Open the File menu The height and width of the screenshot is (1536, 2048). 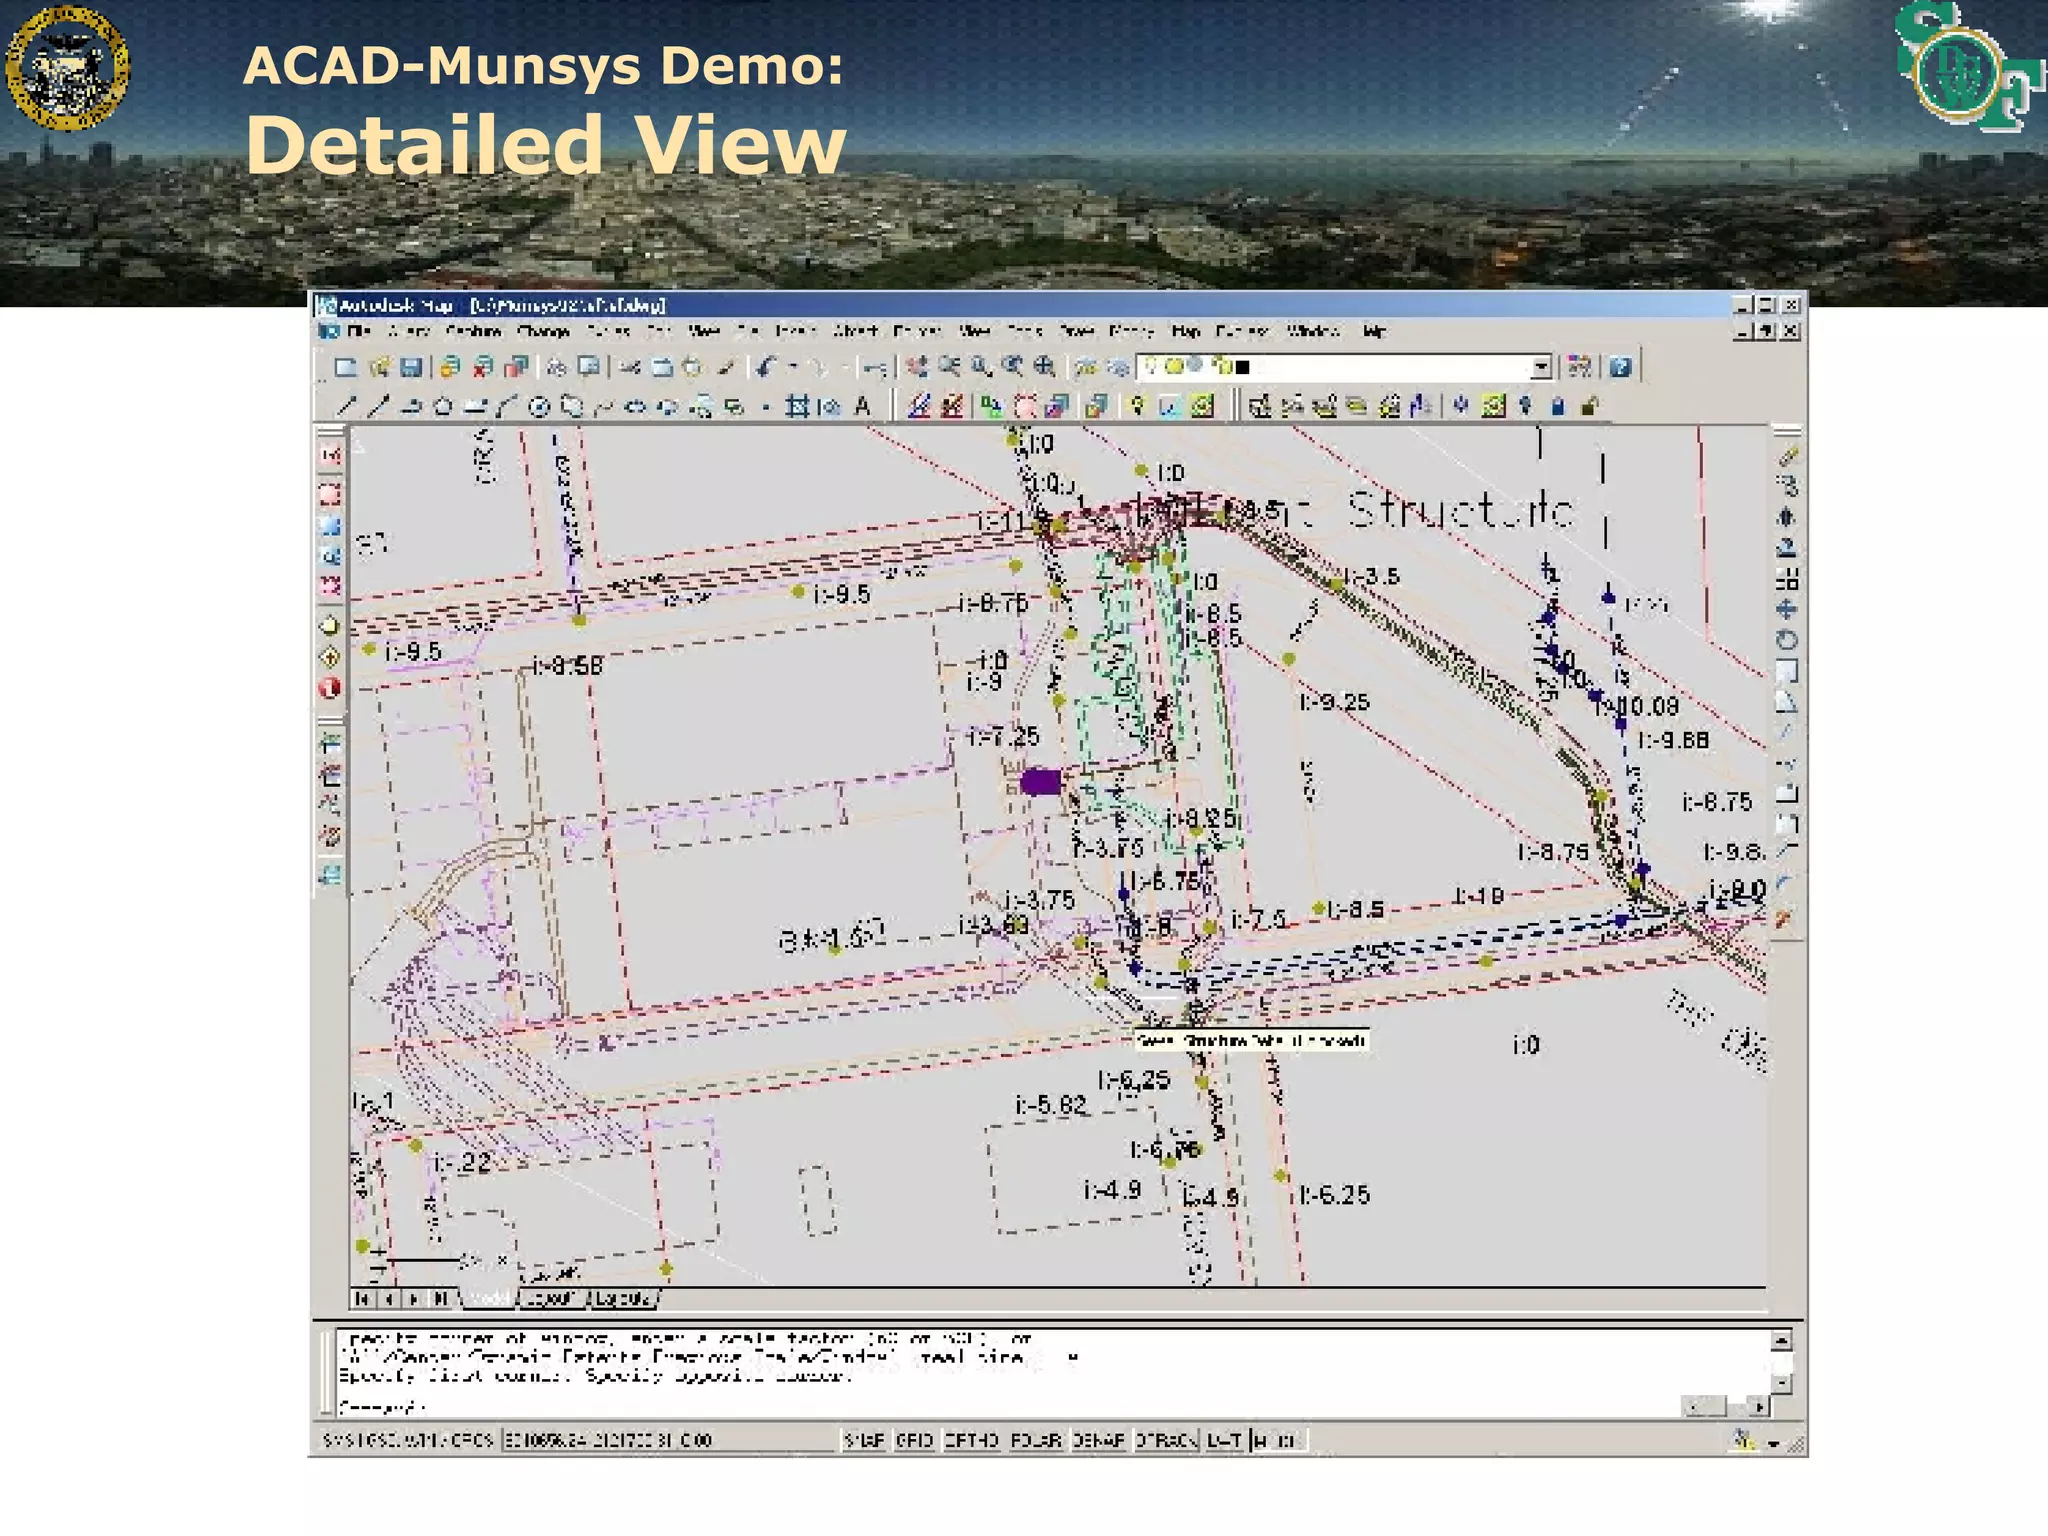[358, 331]
